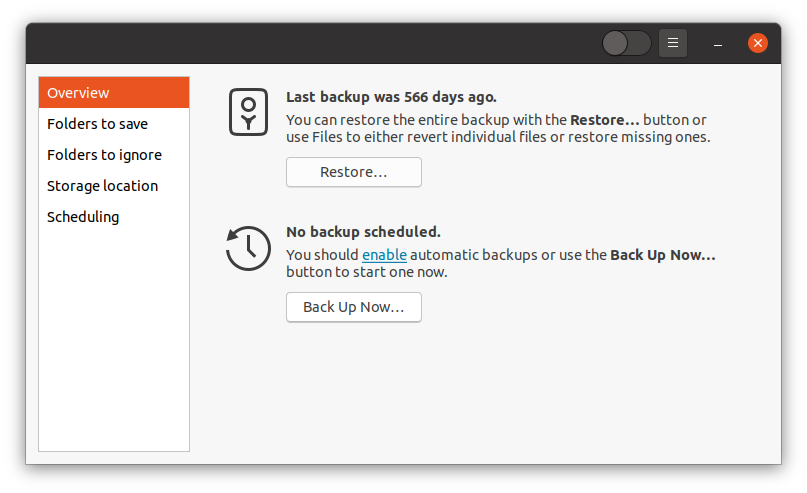807x493 pixels.
Task: Select the Overview sidebar item
Action: click(x=114, y=93)
